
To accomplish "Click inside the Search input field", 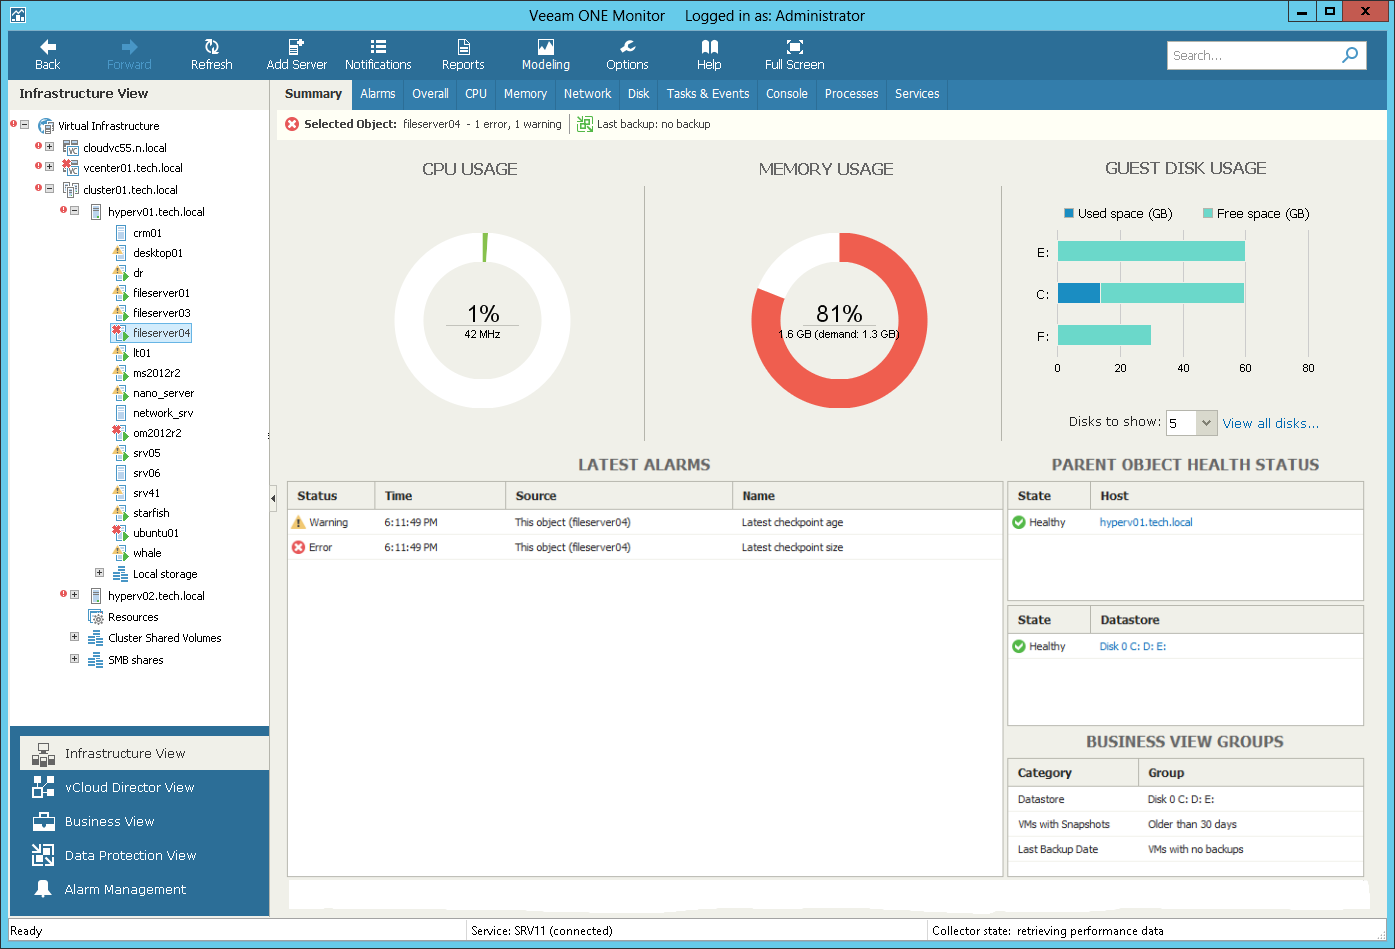I will (1250, 56).
